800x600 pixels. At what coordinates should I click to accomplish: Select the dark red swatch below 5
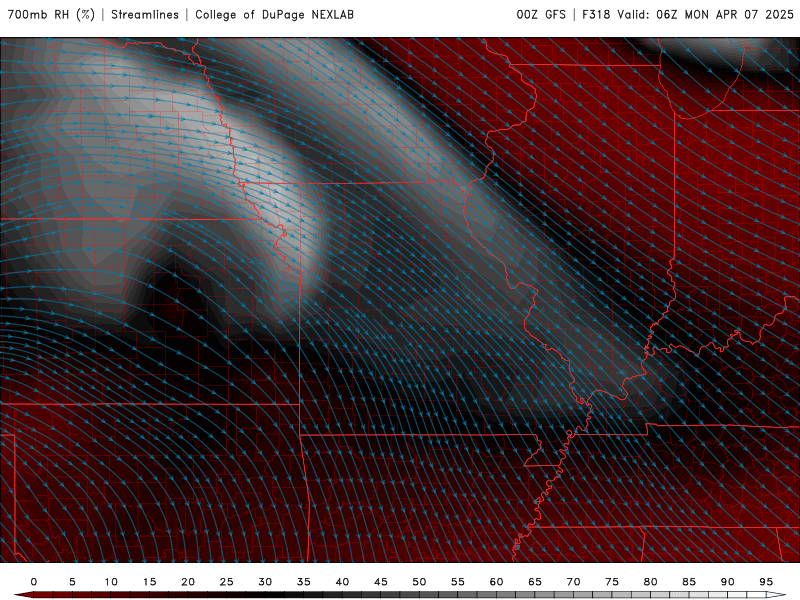(82, 595)
